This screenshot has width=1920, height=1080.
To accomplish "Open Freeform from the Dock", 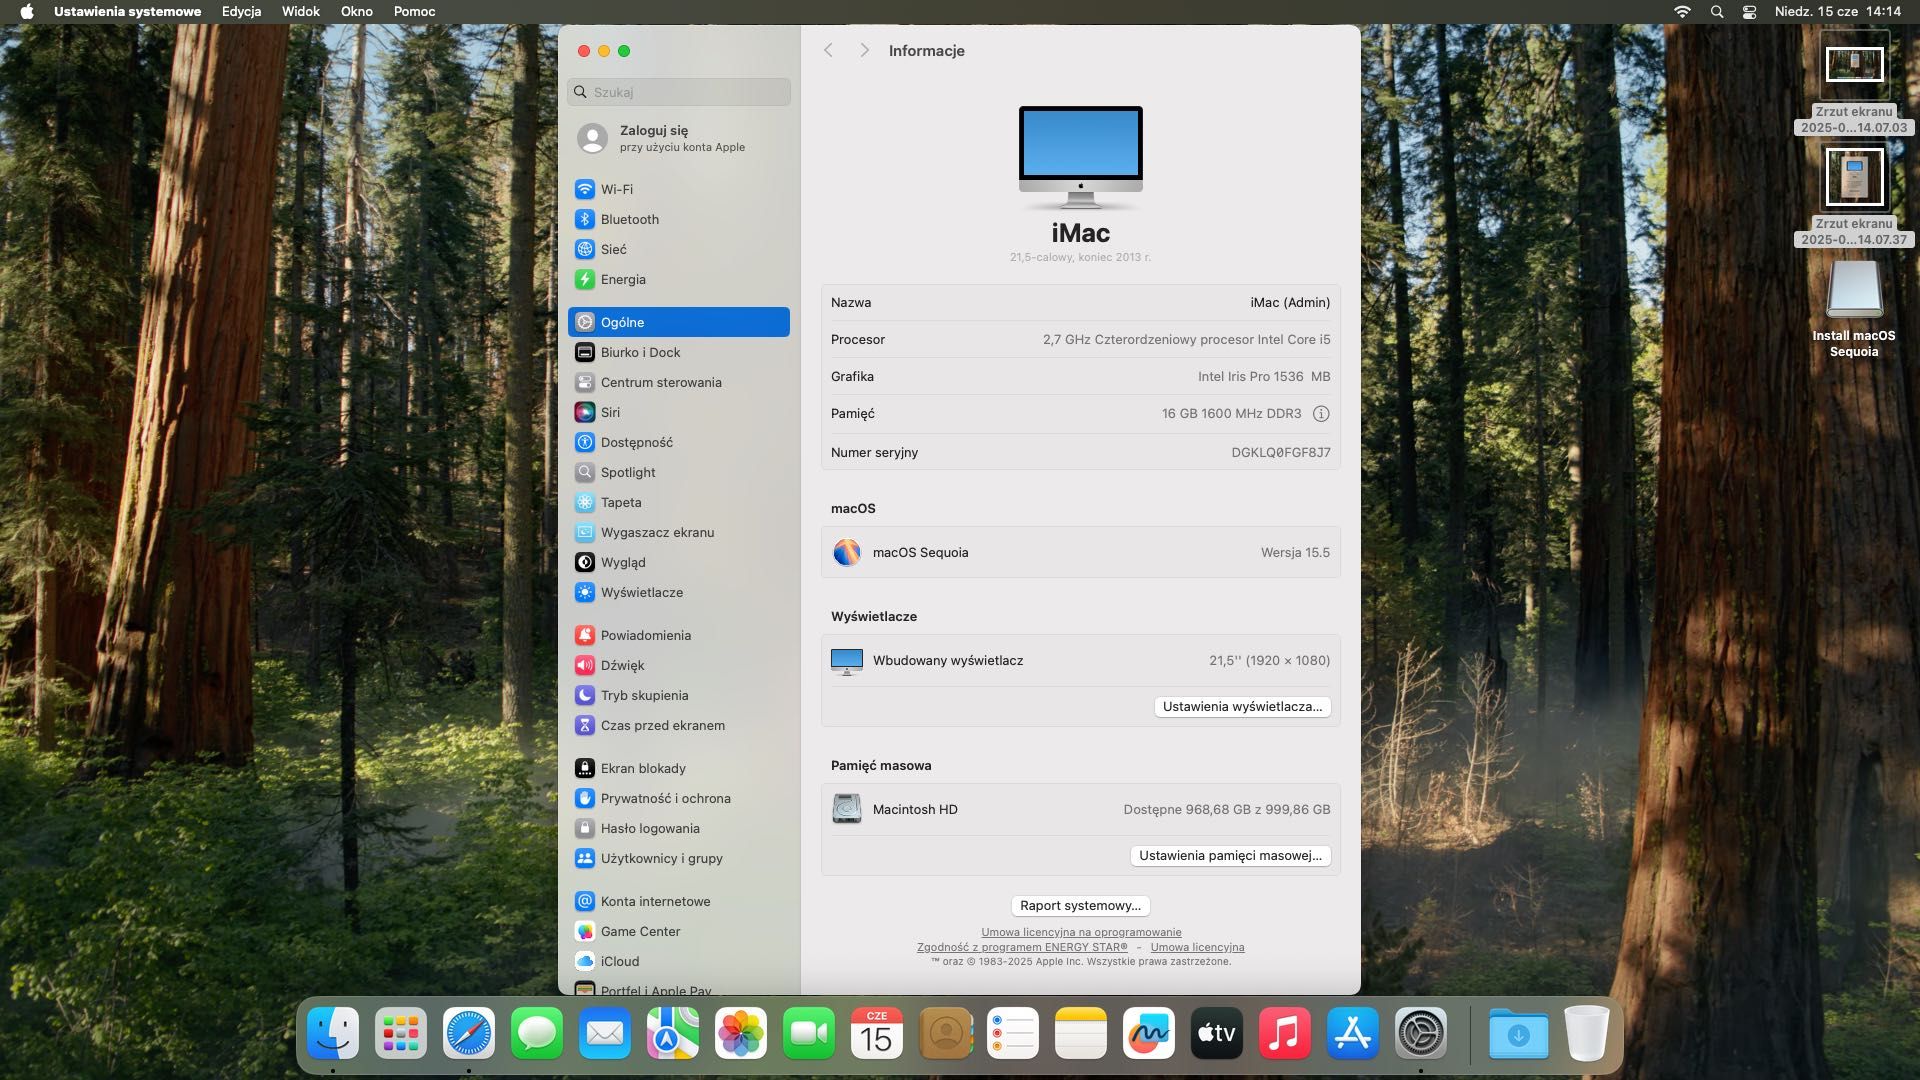I will (1149, 1033).
